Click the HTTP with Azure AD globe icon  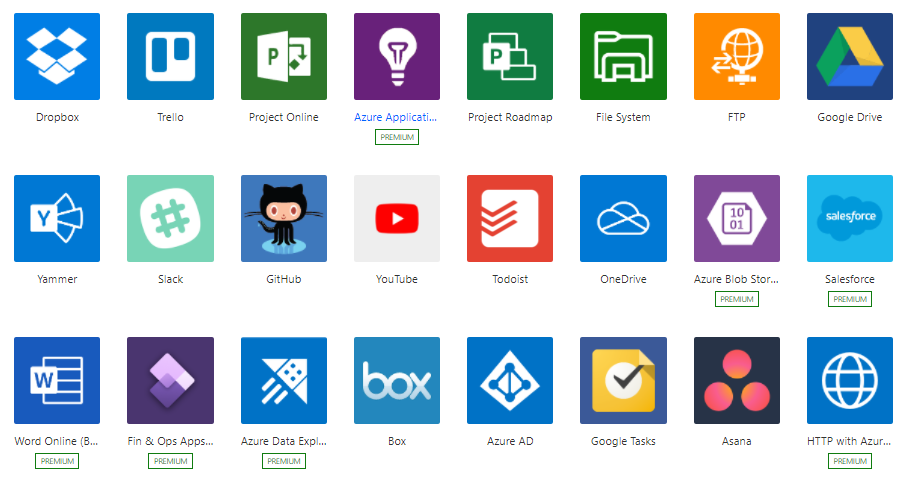tap(850, 380)
